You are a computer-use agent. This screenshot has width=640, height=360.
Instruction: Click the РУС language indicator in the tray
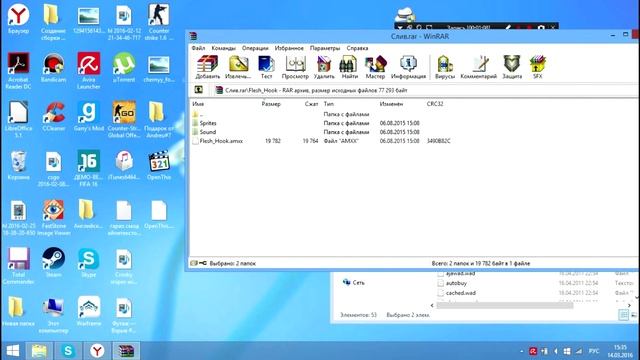pyautogui.click(x=594, y=351)
